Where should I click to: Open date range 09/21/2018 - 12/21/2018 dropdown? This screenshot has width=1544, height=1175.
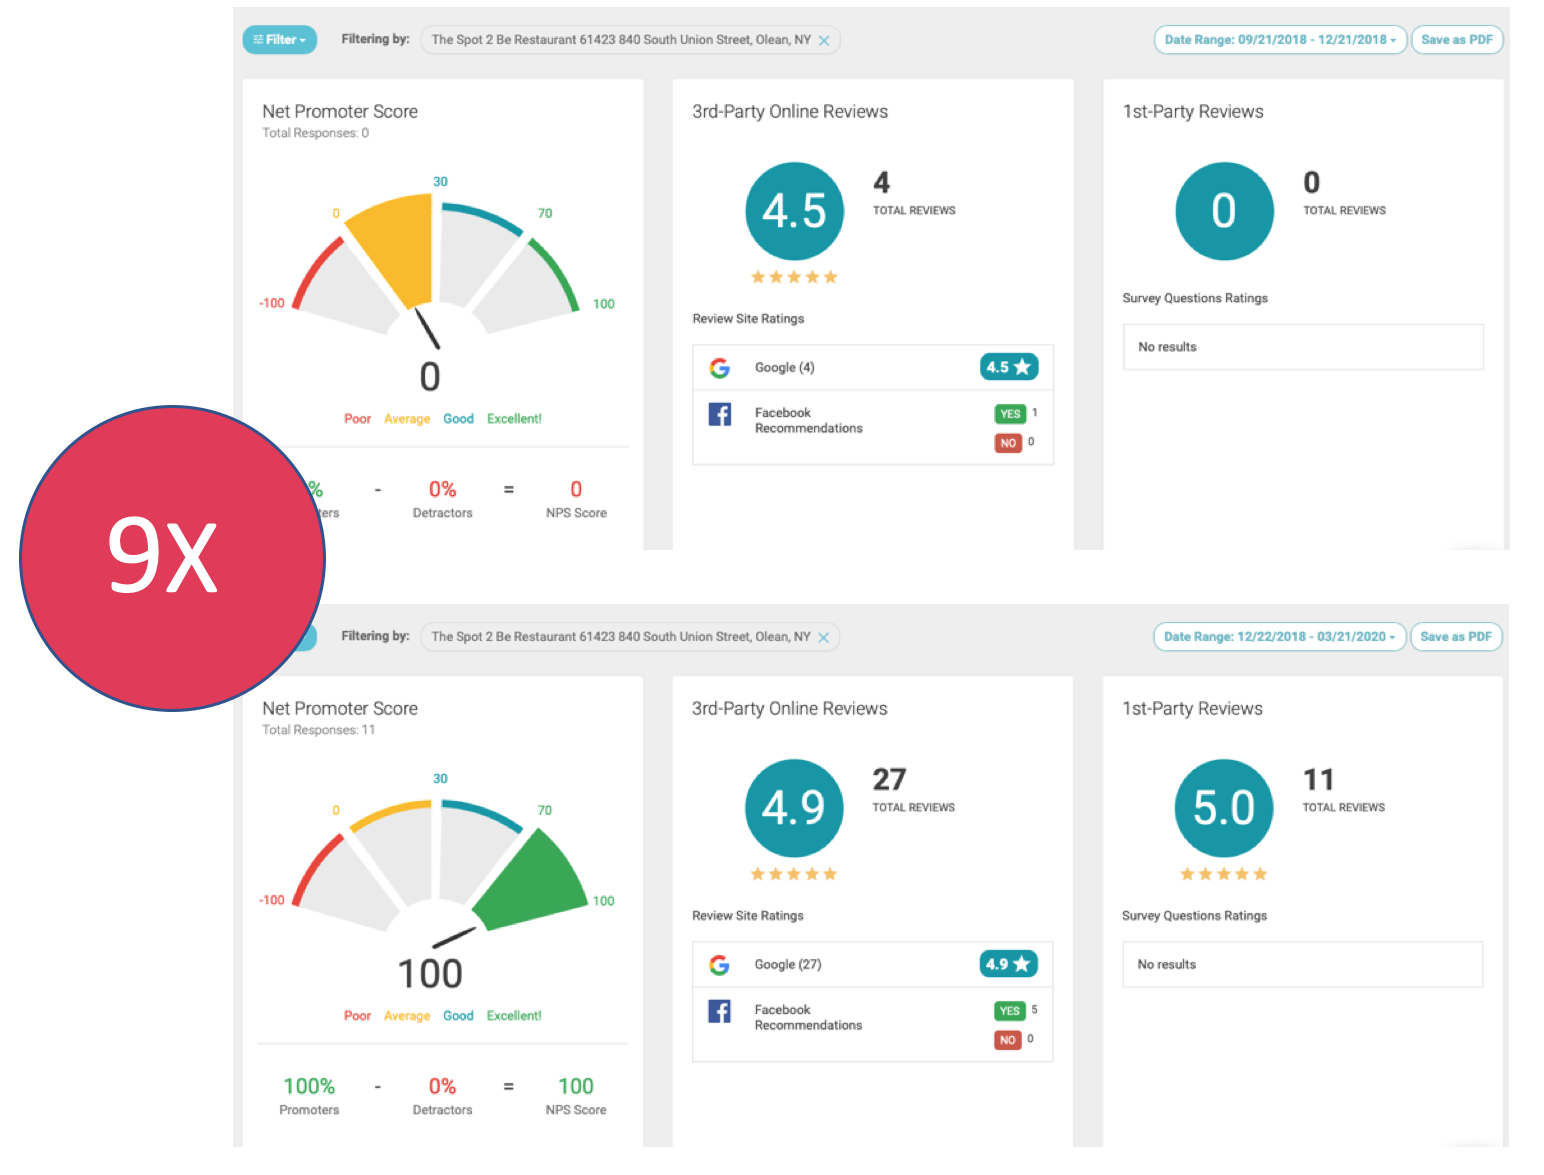1280,40
